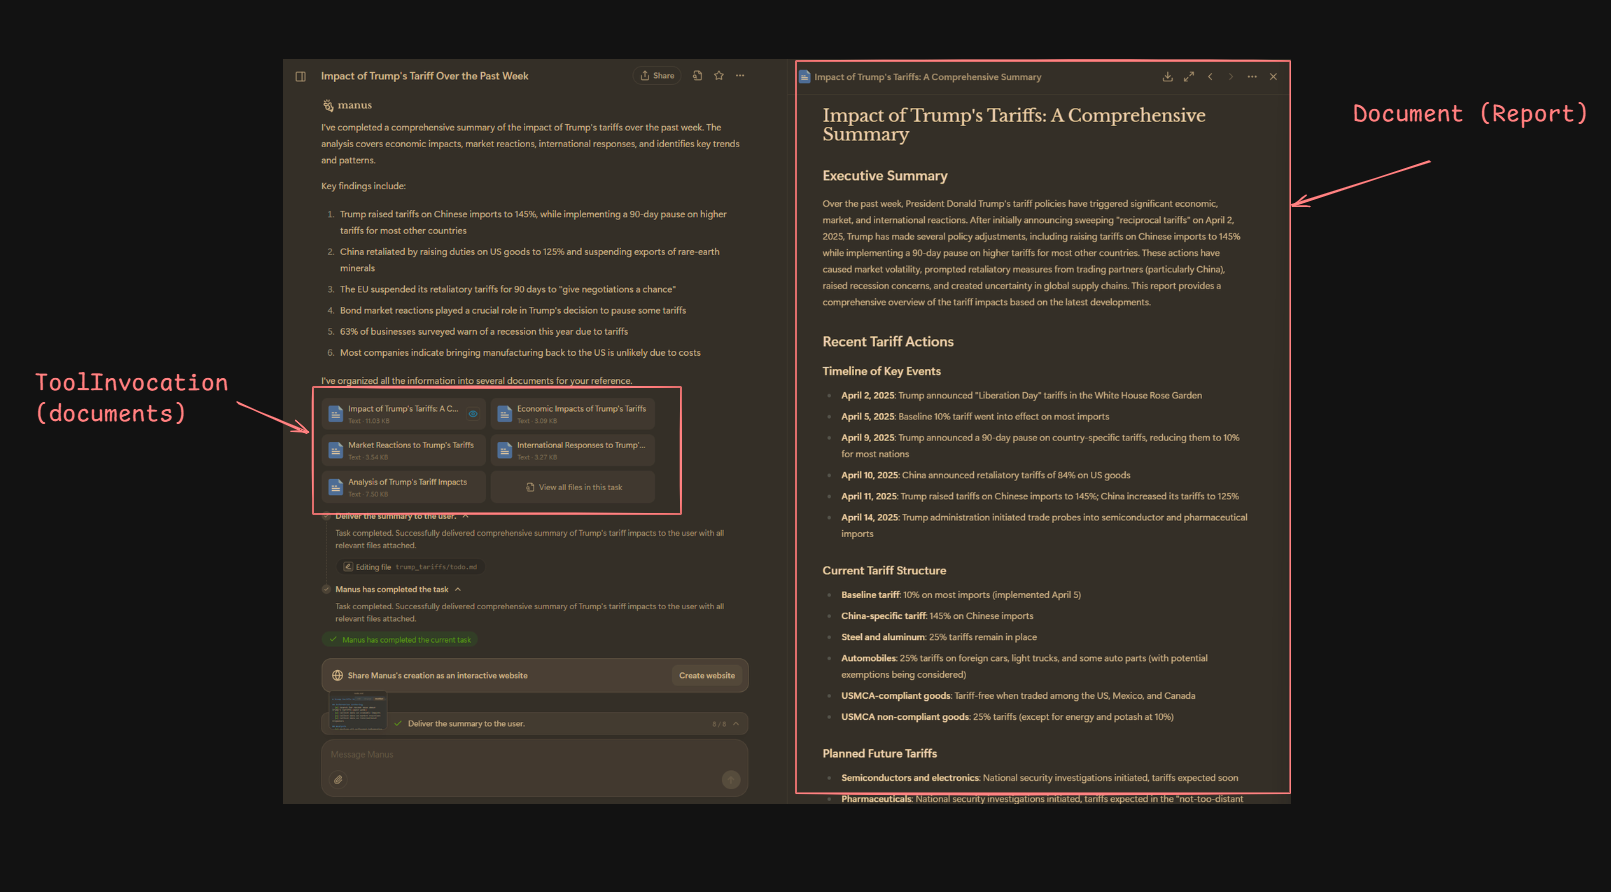Collapse 'Manus has completed the task' step

458,590
